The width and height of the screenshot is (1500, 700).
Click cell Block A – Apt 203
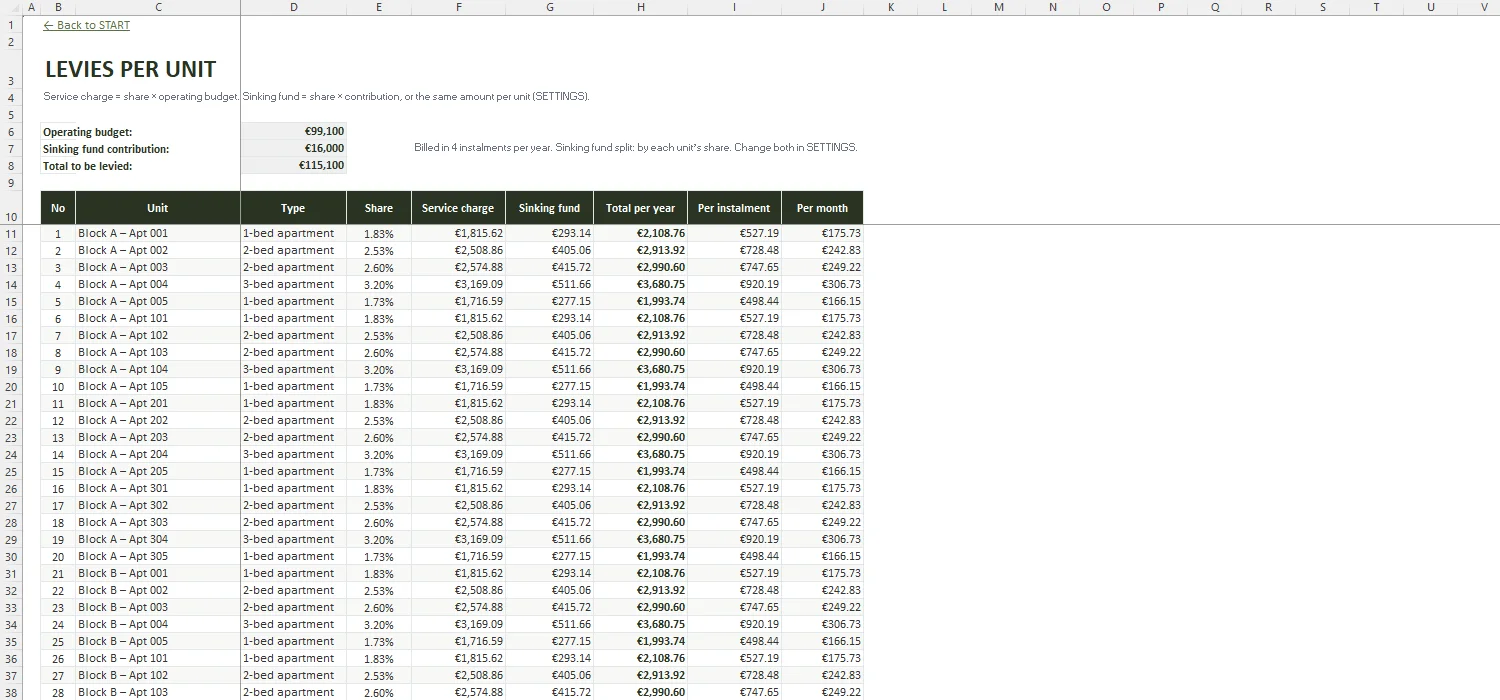158,437
